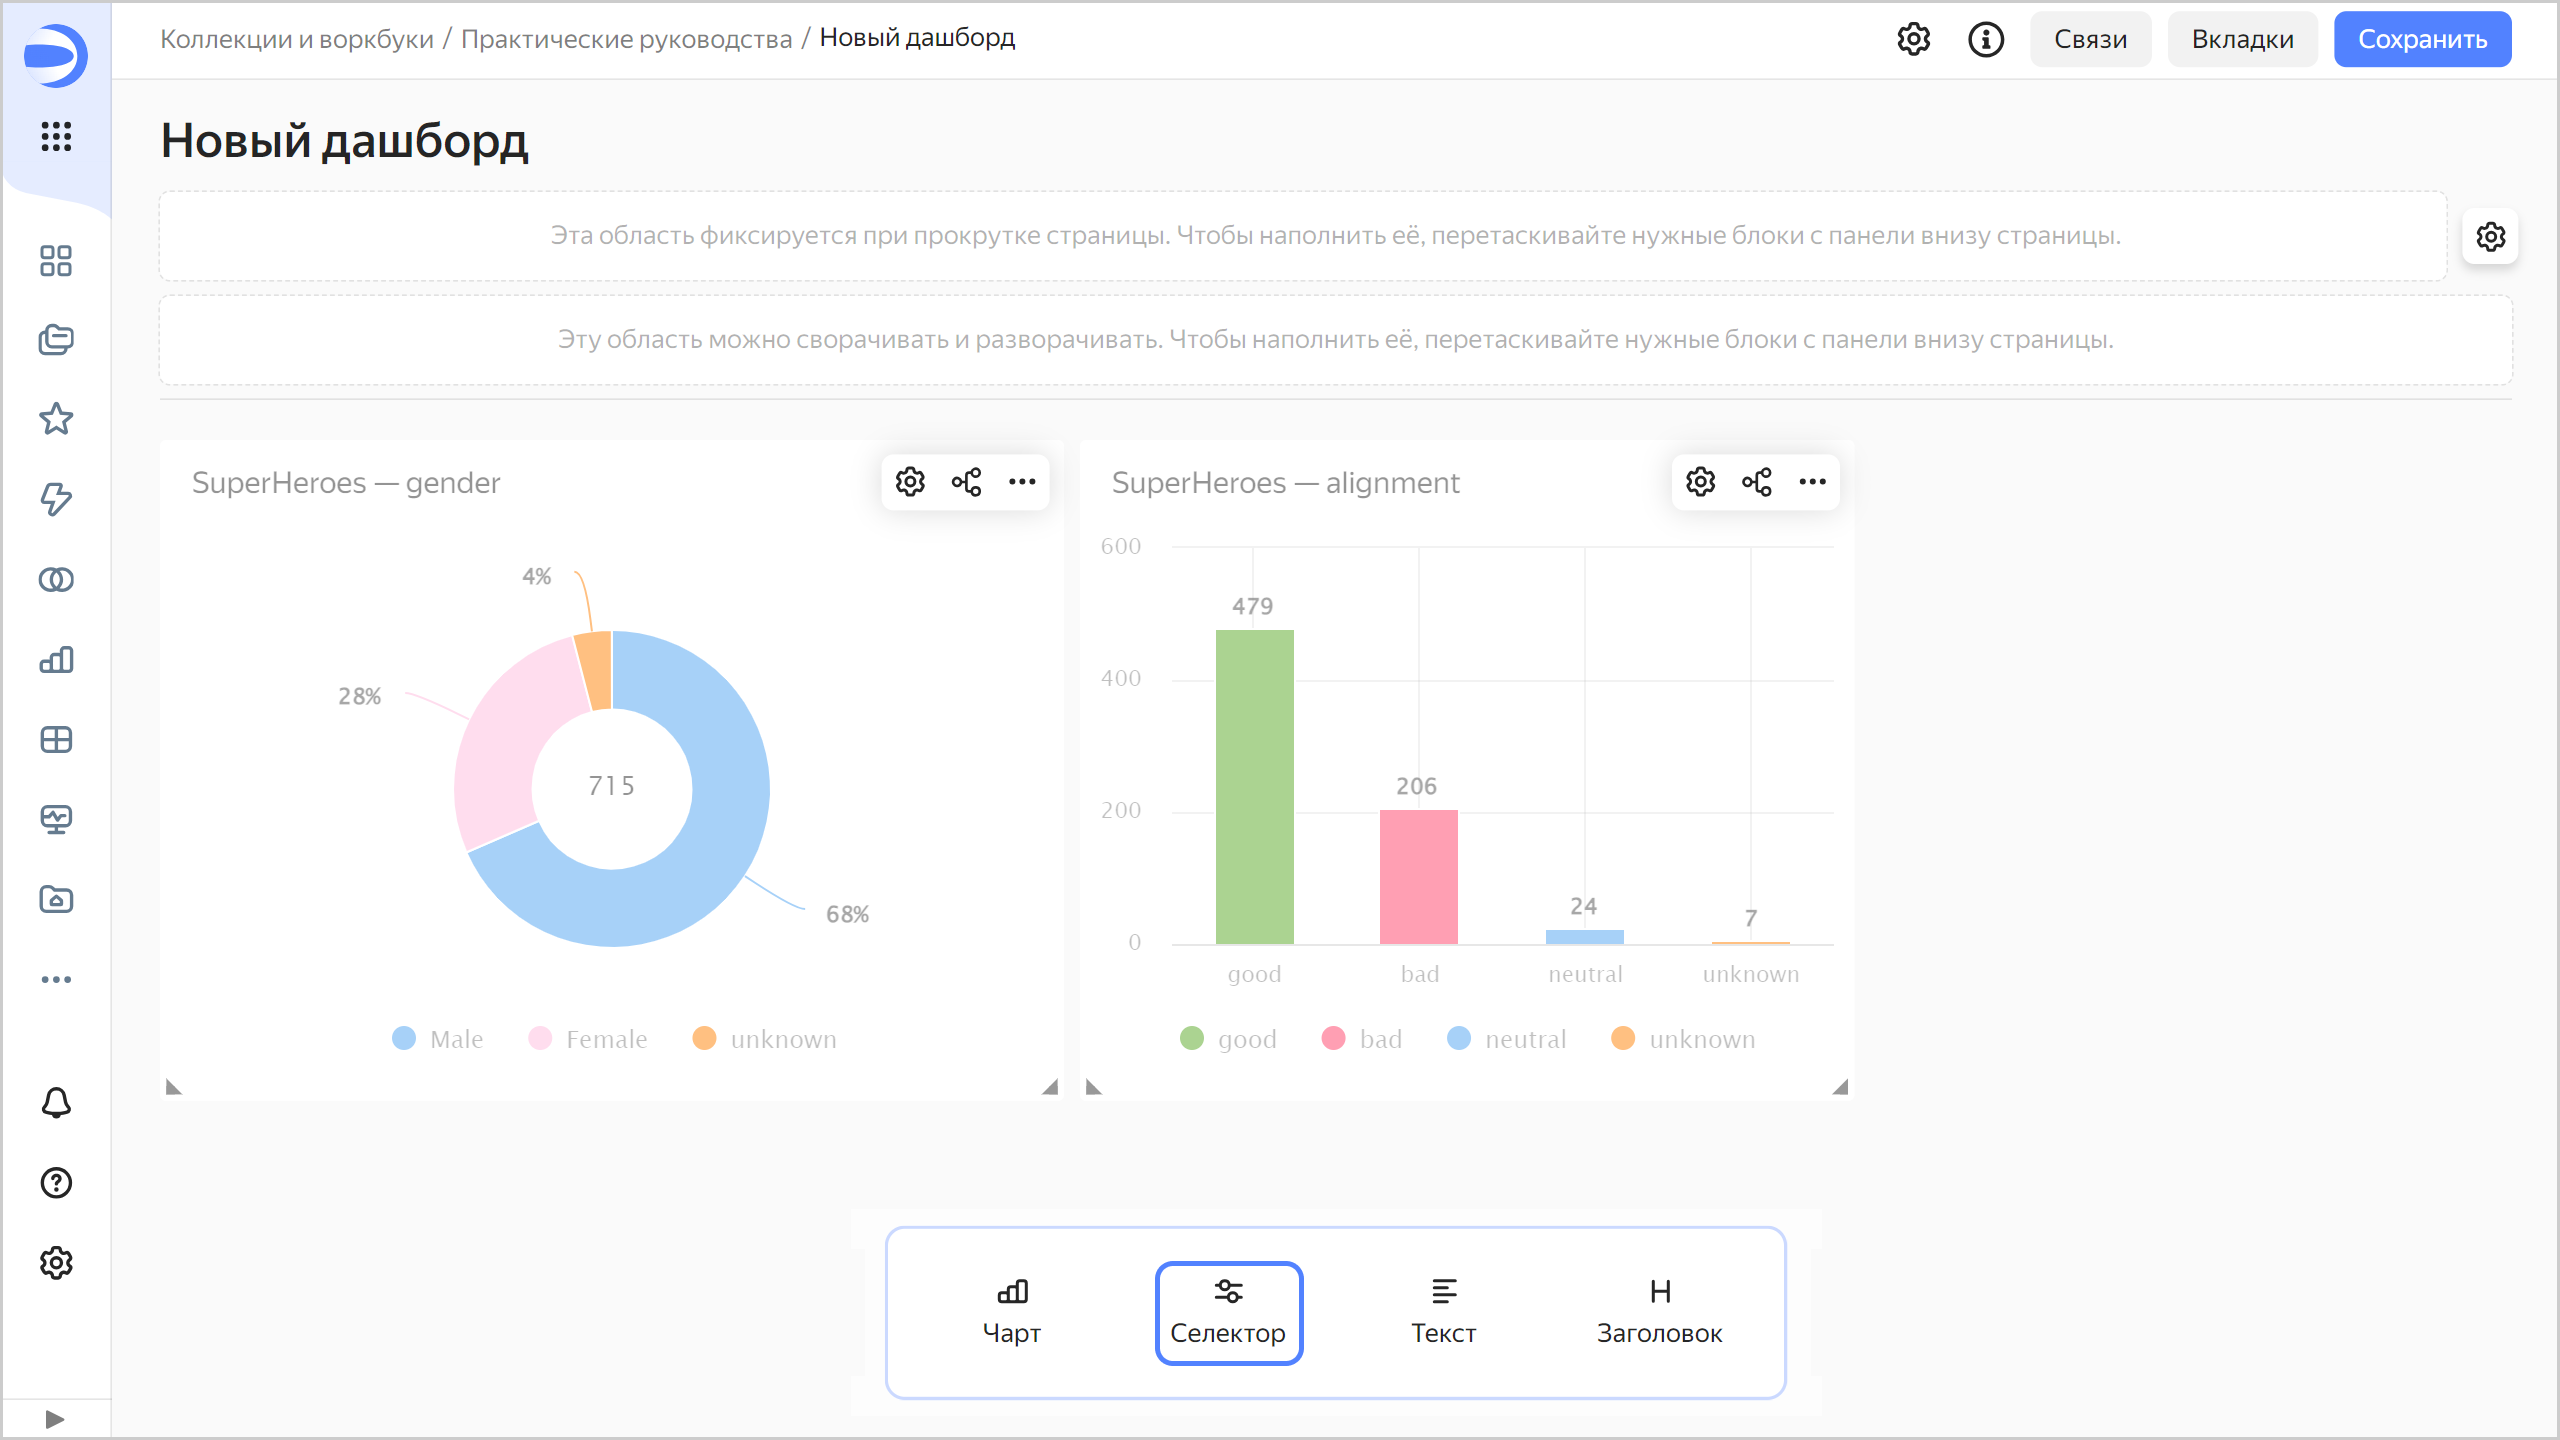This screenshot has width=2560, height=1440.
Task: Click the green good bar in chart
Action: tap(1254, 786)
